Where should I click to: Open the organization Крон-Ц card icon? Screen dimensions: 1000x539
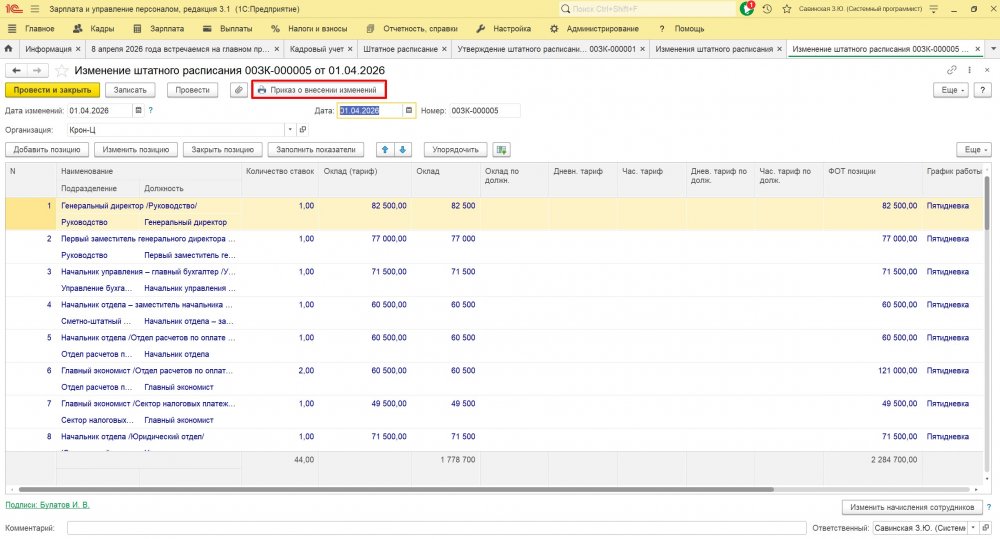pyautogui.click(x=303, y=129)
